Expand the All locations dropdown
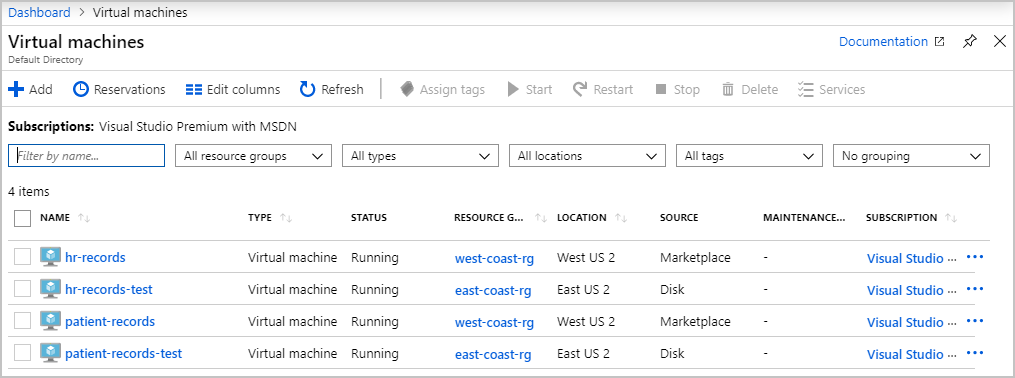The height and width of the screenshot is (378, 1015). [587, 155]
